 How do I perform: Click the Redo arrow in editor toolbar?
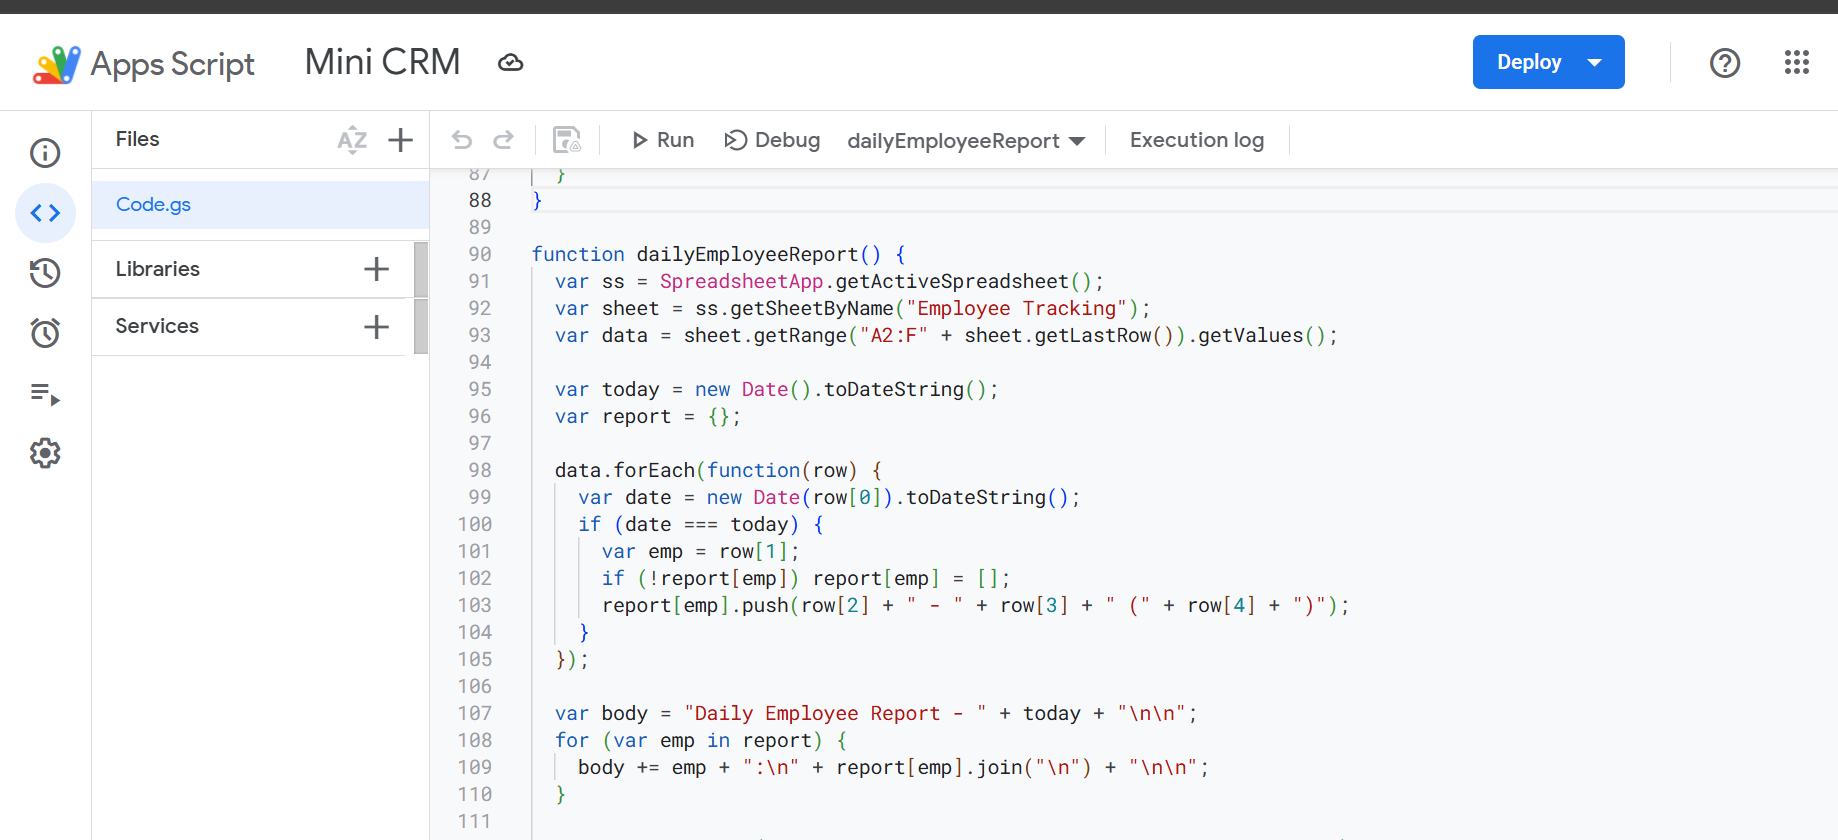coord(504,140)
